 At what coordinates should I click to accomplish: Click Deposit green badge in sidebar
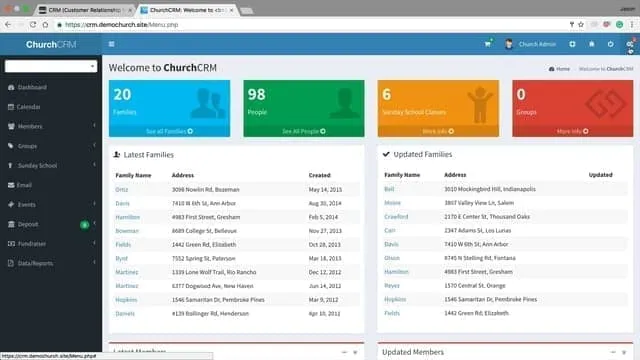84,225
